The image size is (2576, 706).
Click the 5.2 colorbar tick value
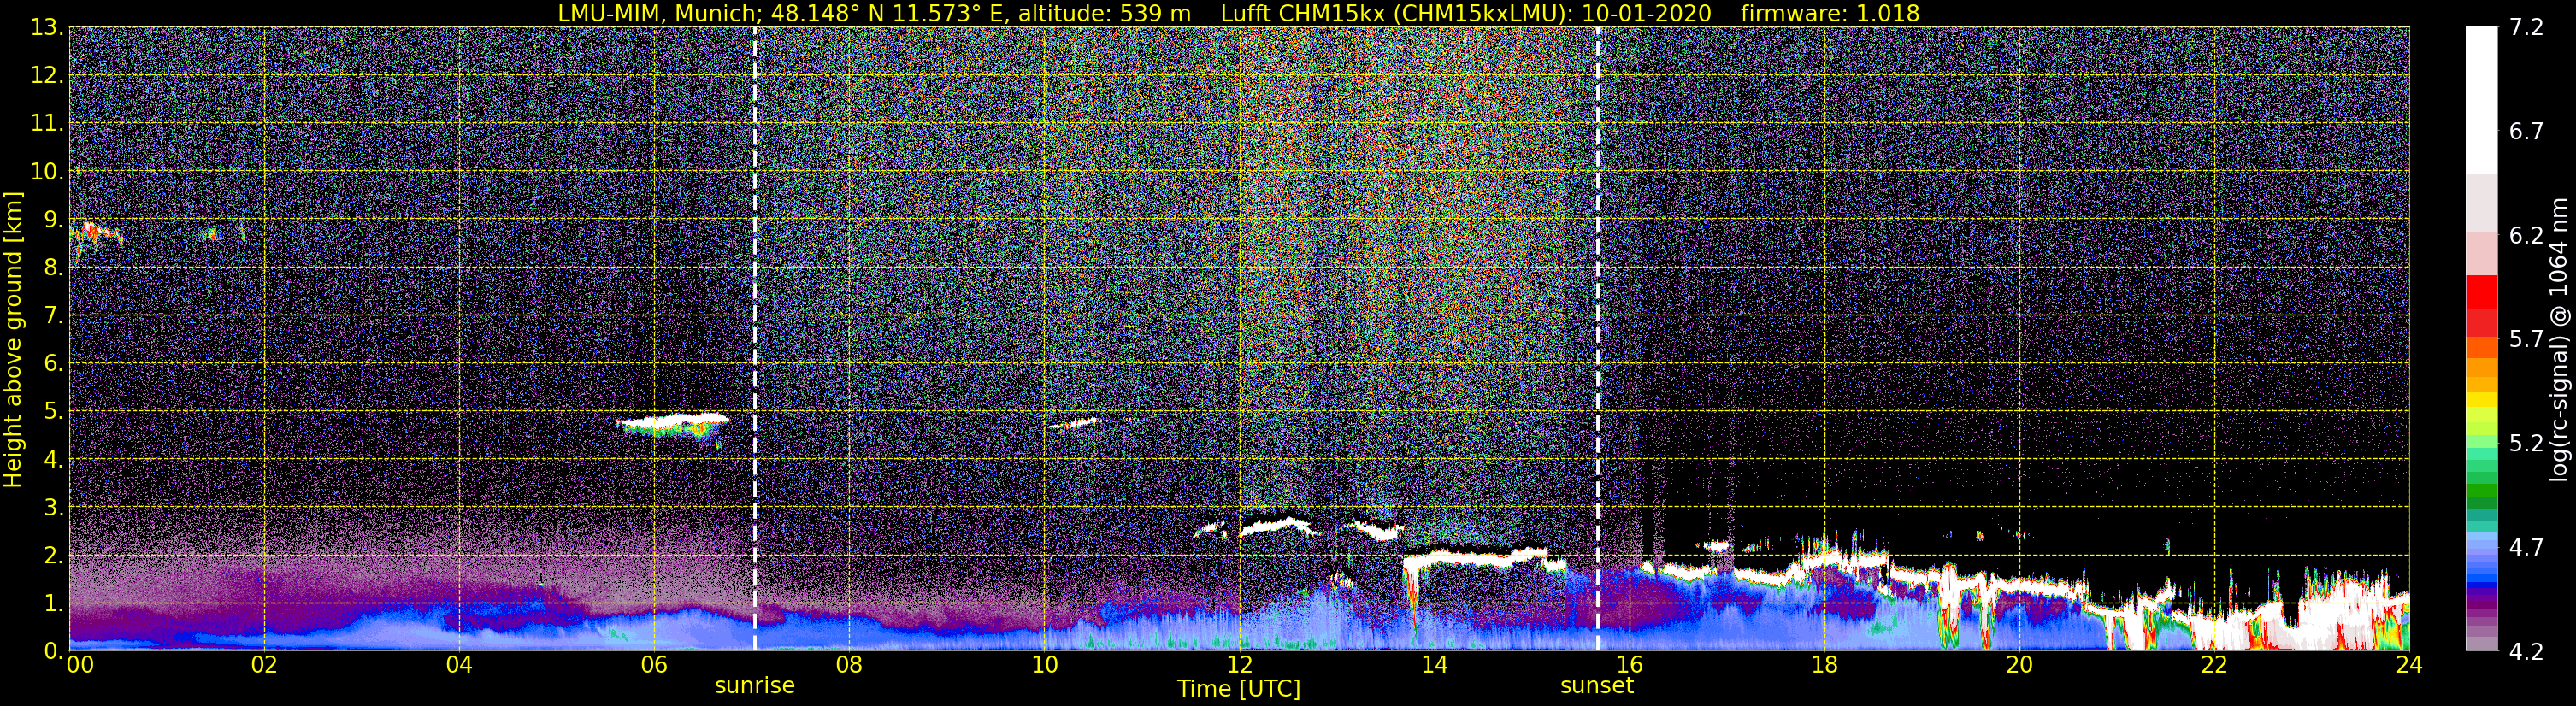[x=2526, y=443]
